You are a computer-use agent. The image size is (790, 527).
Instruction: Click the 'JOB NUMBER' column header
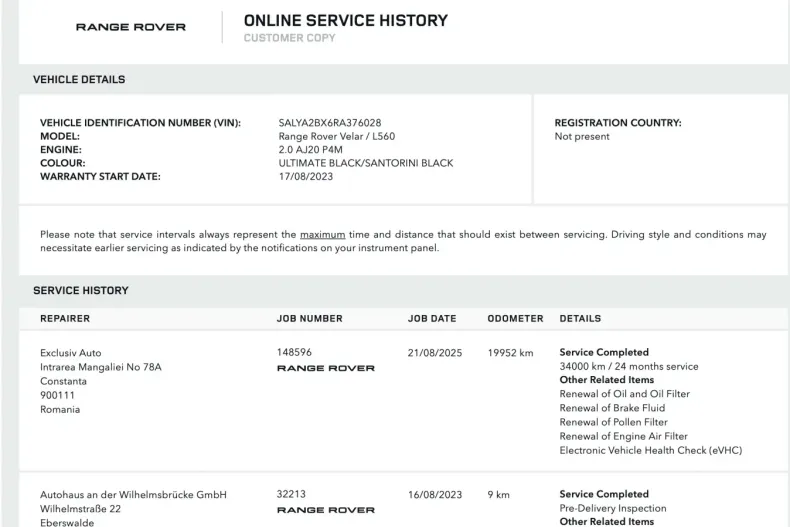point(310,318)
